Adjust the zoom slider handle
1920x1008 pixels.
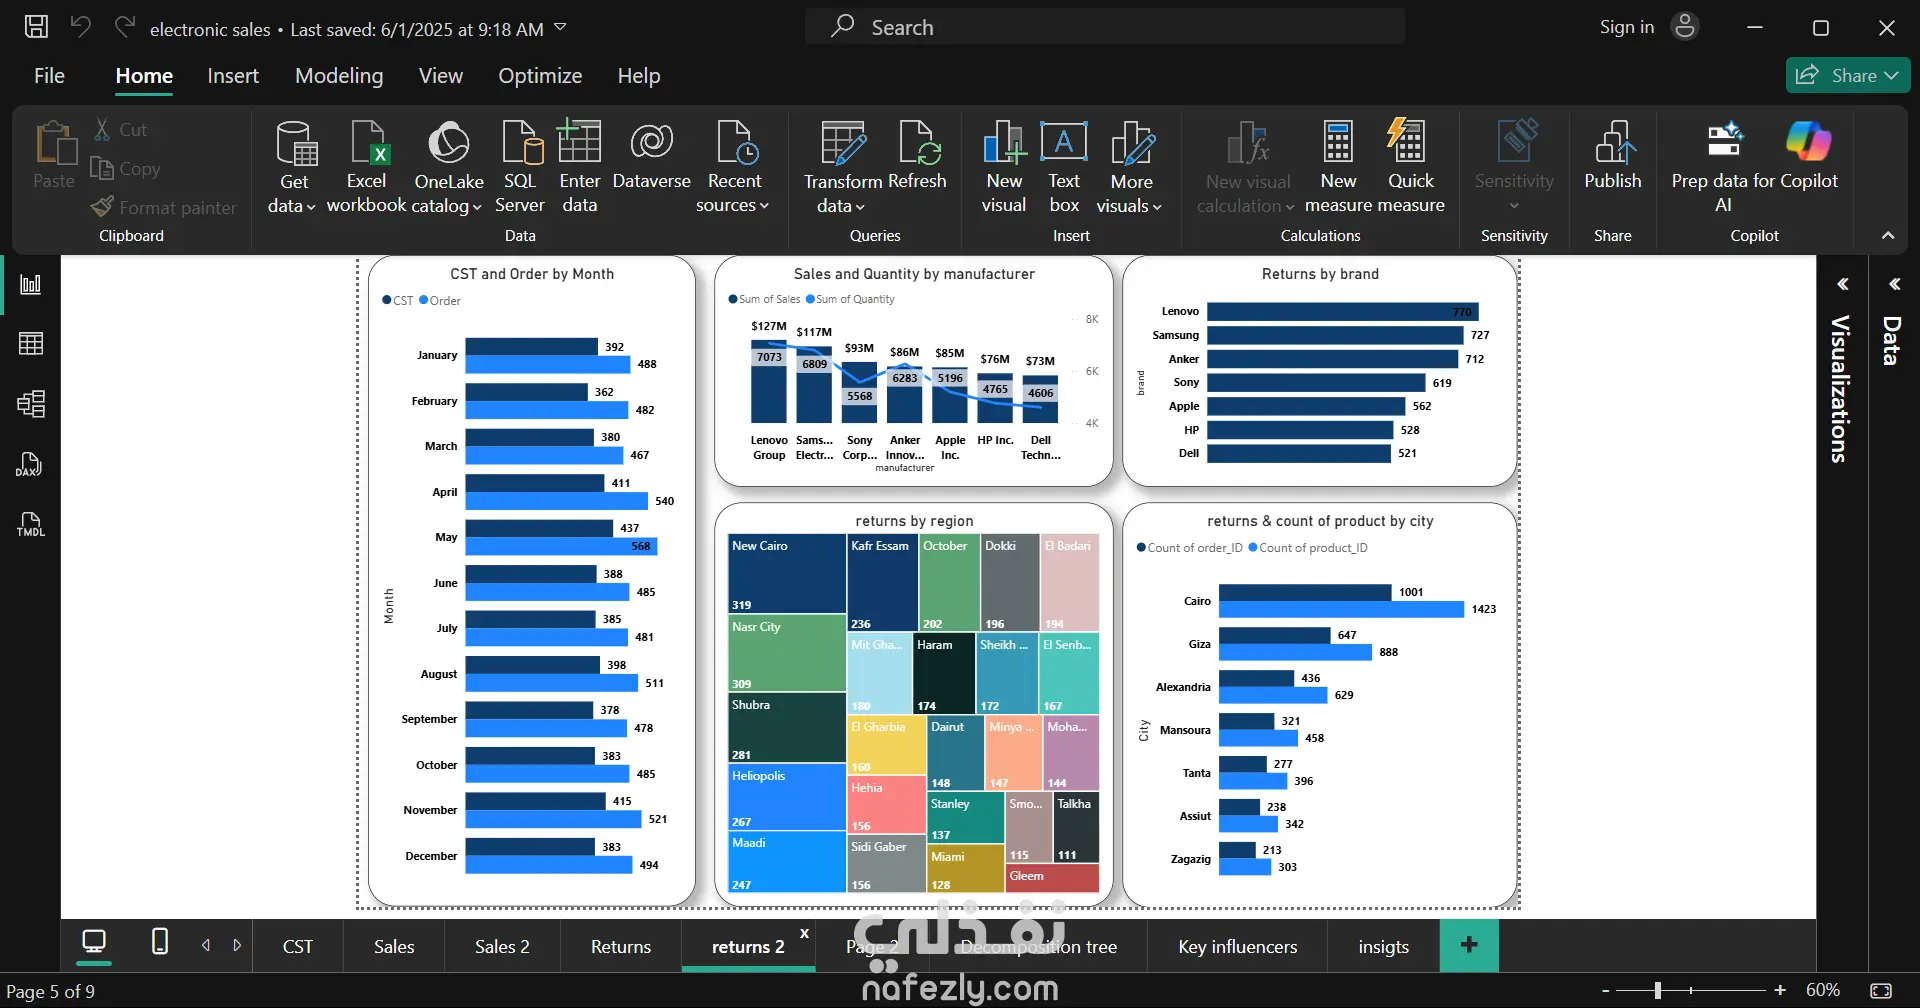coord(1658,991)
